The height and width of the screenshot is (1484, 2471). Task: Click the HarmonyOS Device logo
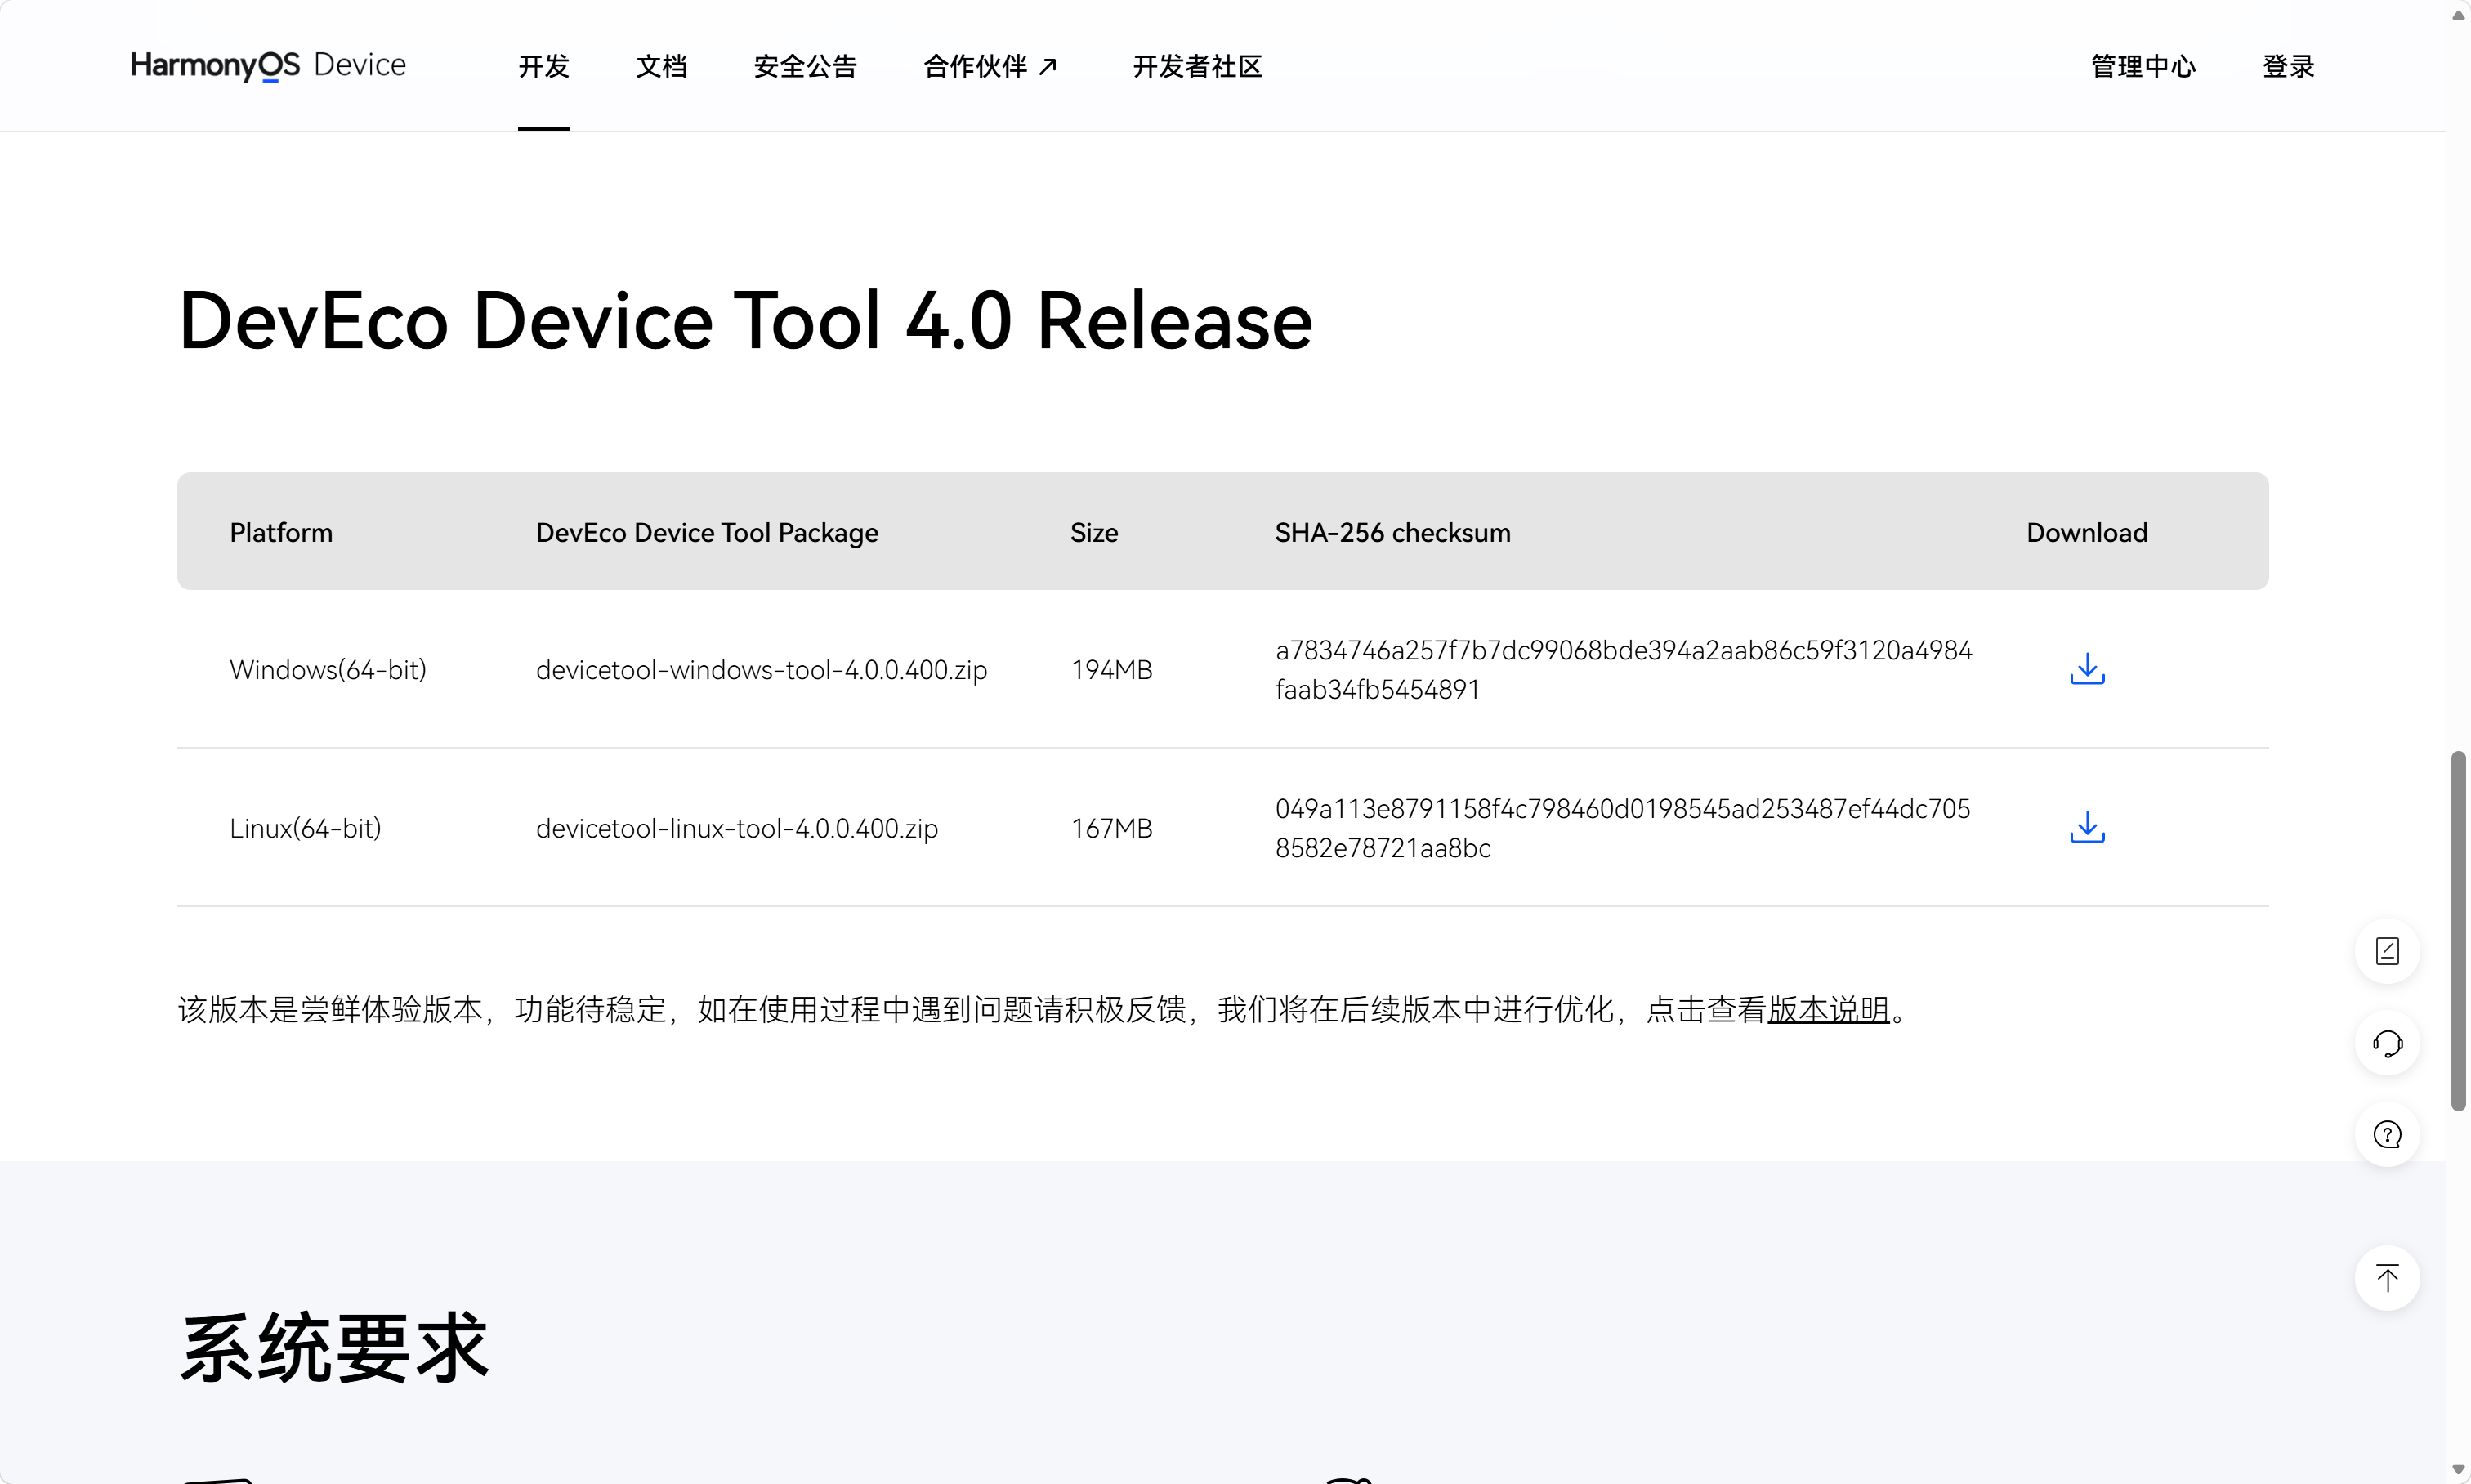tap(268, 65)
